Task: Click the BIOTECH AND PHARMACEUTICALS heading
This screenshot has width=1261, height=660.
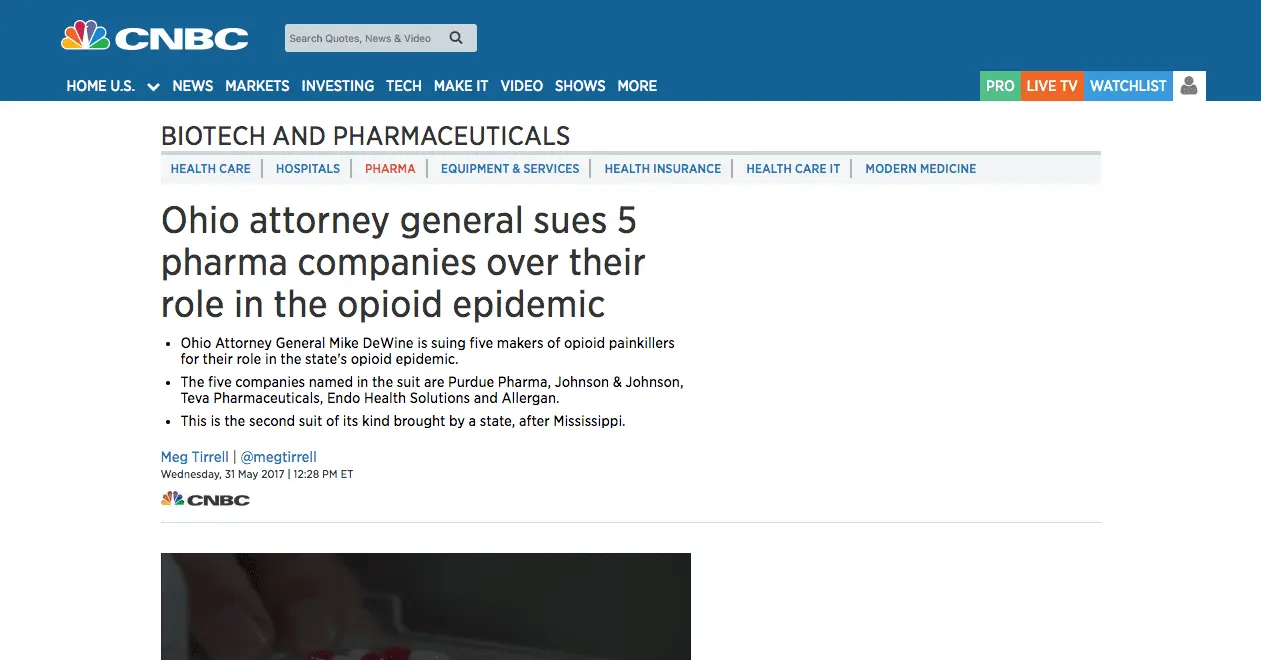Action: click(366, 136)
